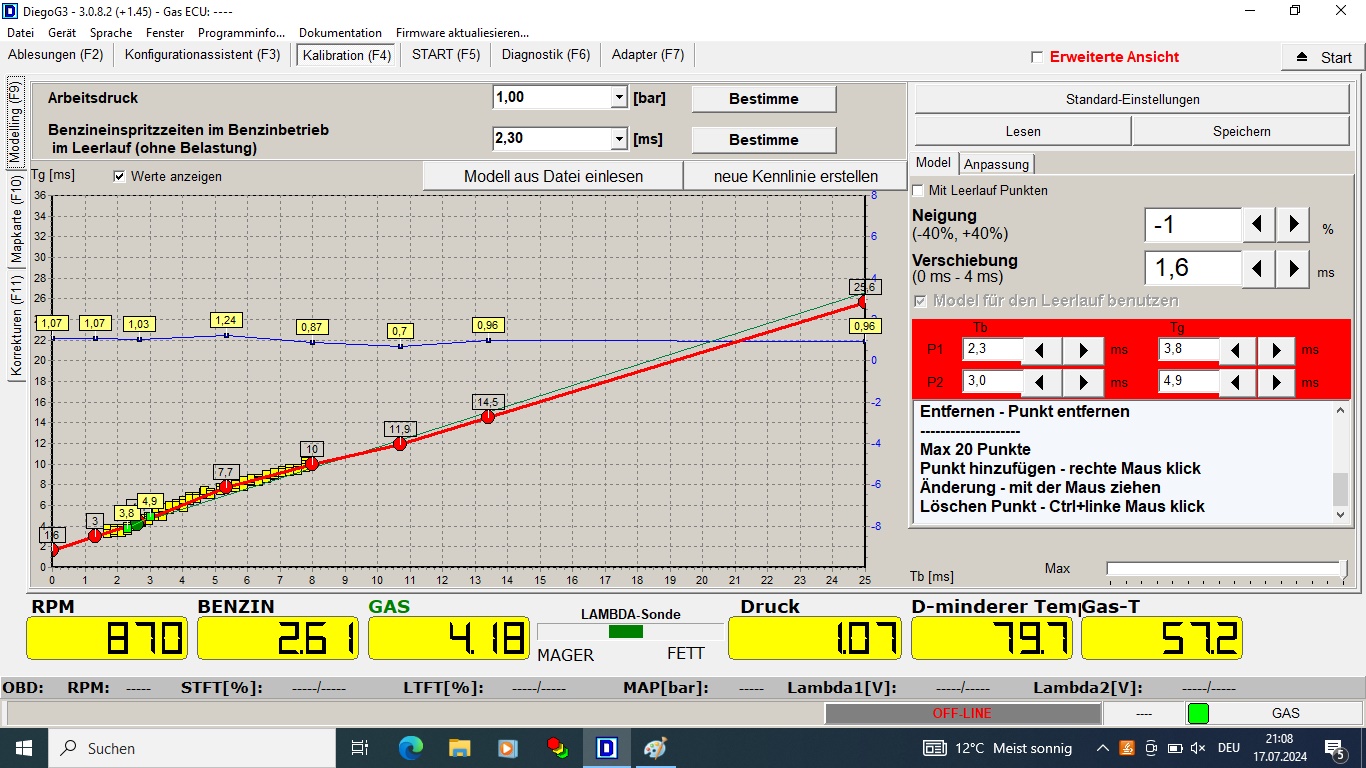
Task: Select the 14,5 curve point
Action: (x=488, y=417)
